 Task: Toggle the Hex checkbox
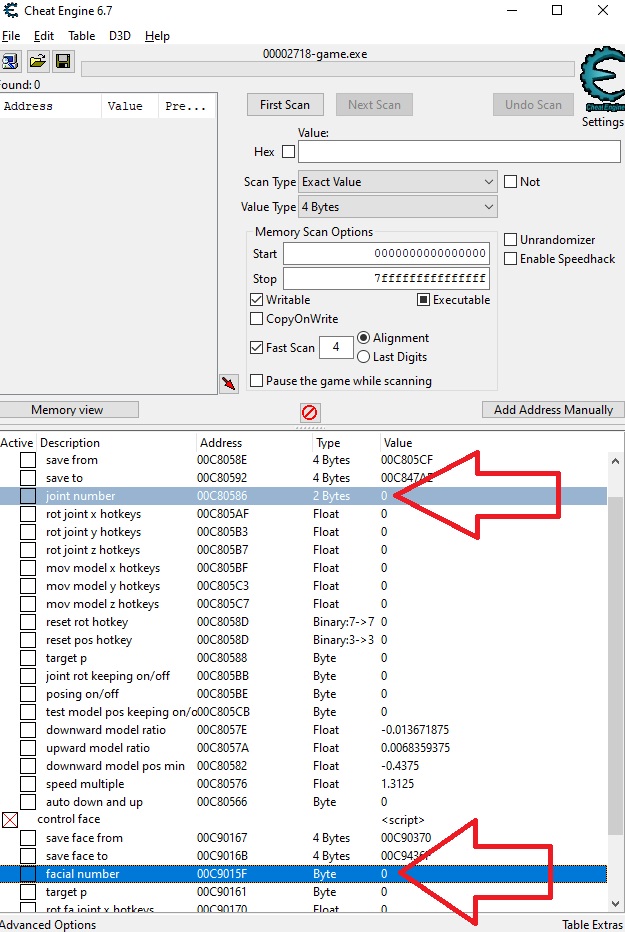point(288,152)
